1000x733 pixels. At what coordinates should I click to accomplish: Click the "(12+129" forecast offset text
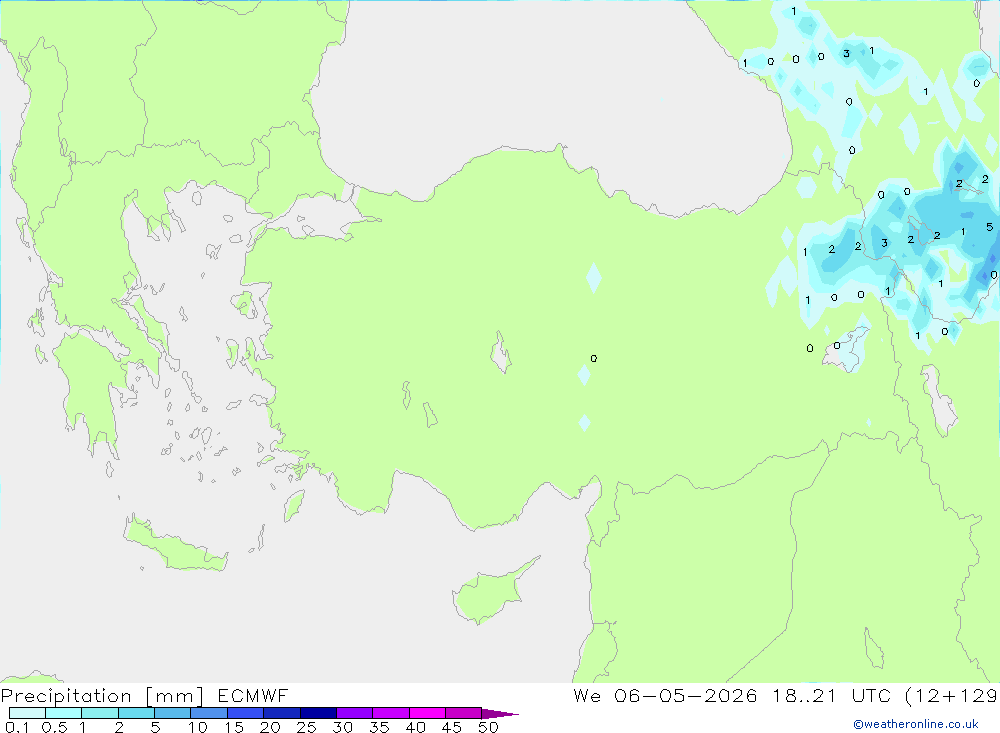click(952, 696)
